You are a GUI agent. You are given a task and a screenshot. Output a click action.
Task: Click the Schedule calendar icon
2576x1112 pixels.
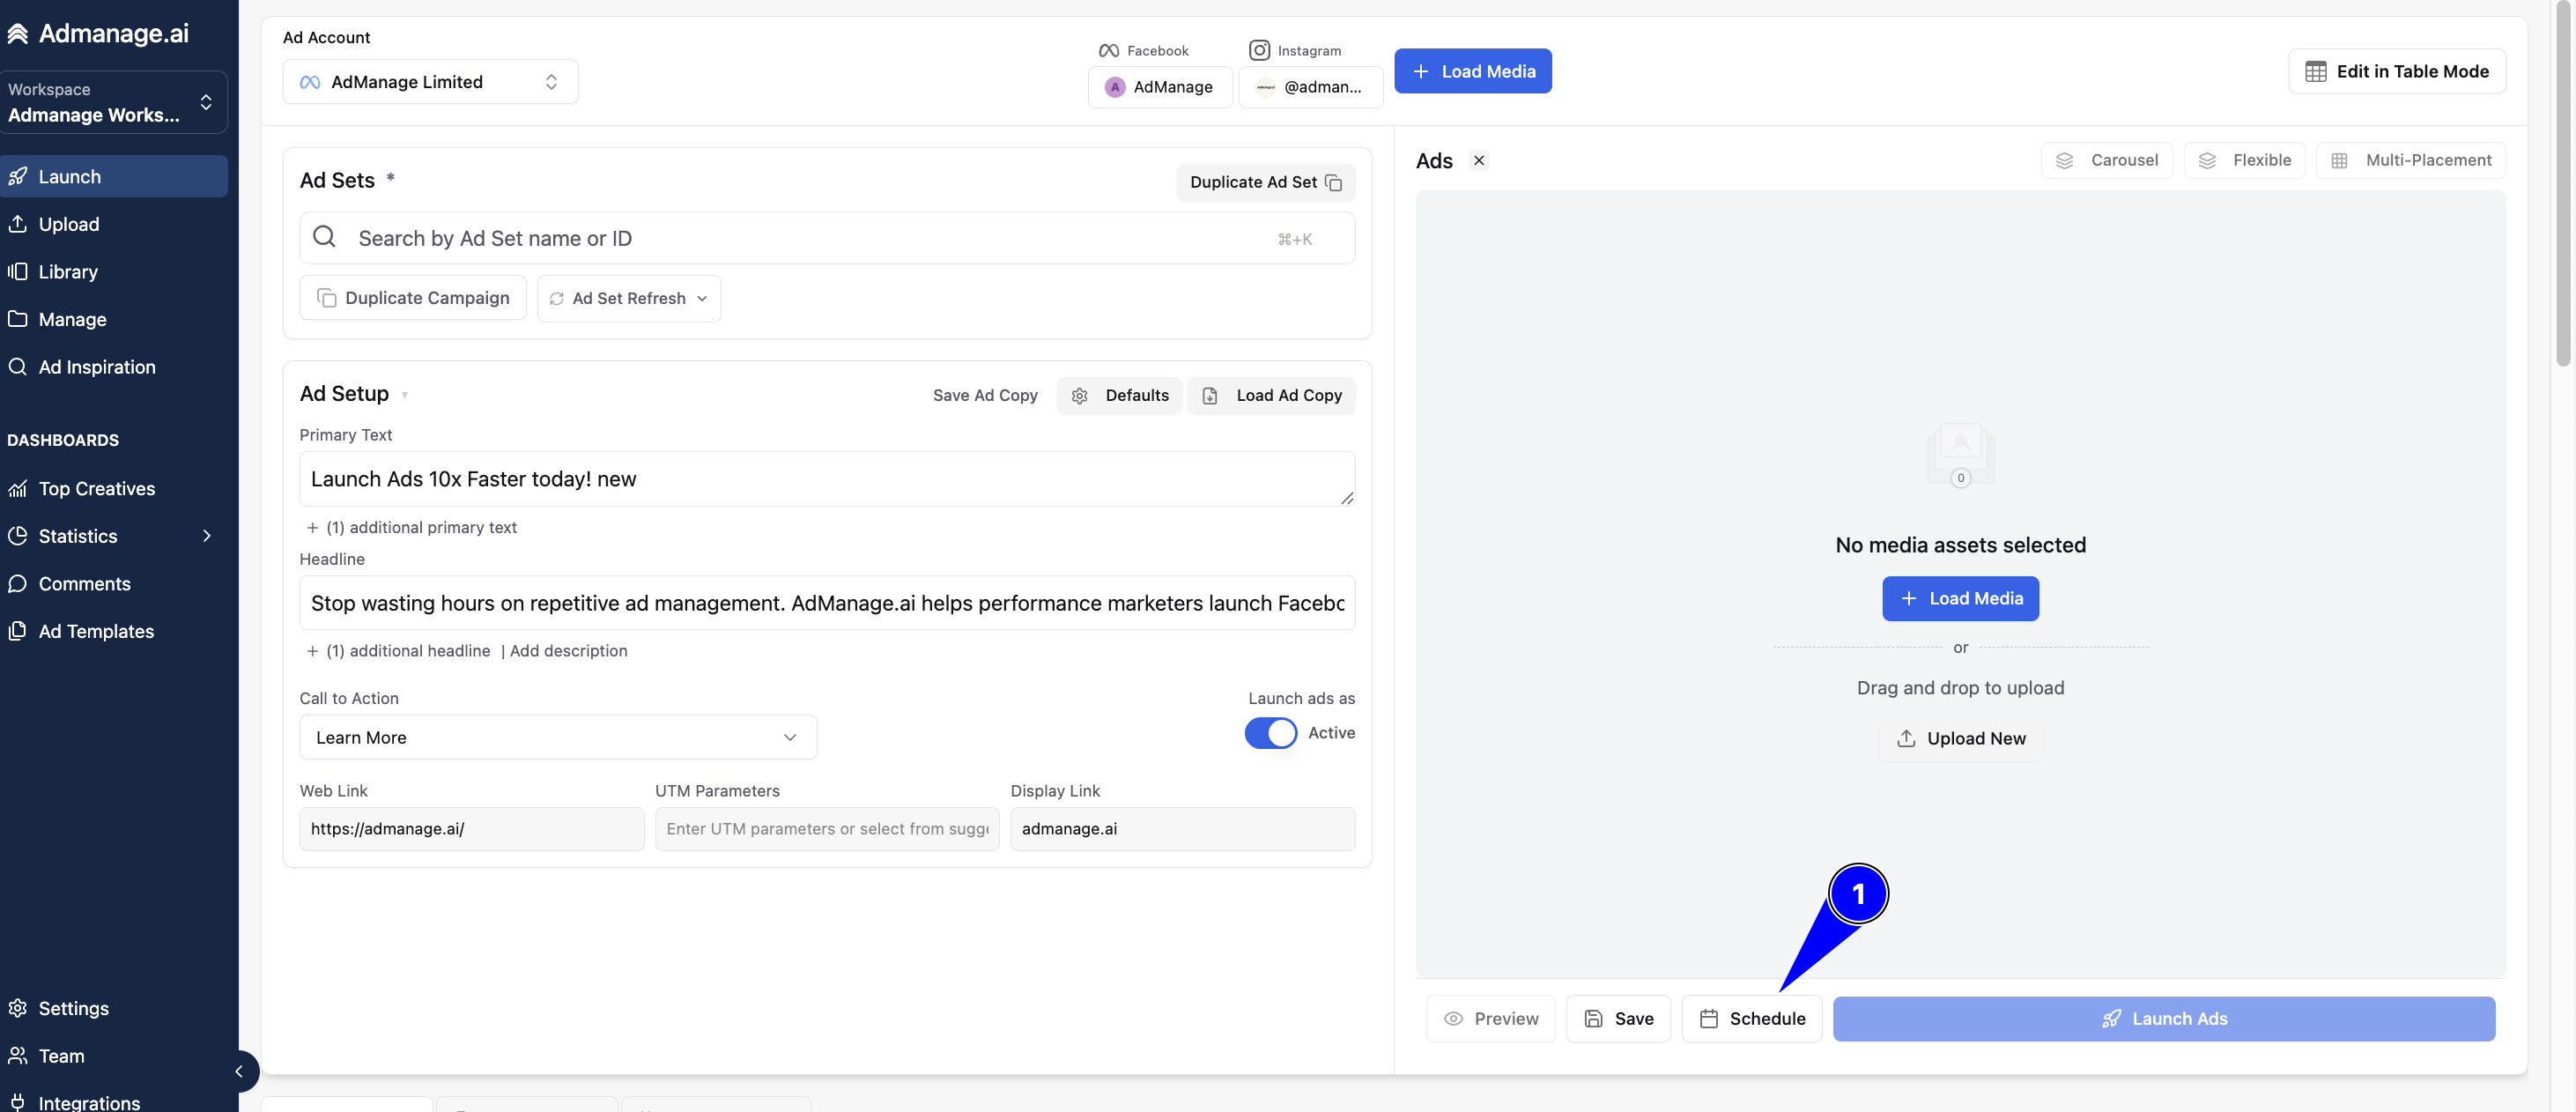(x=1709, y=1018)
